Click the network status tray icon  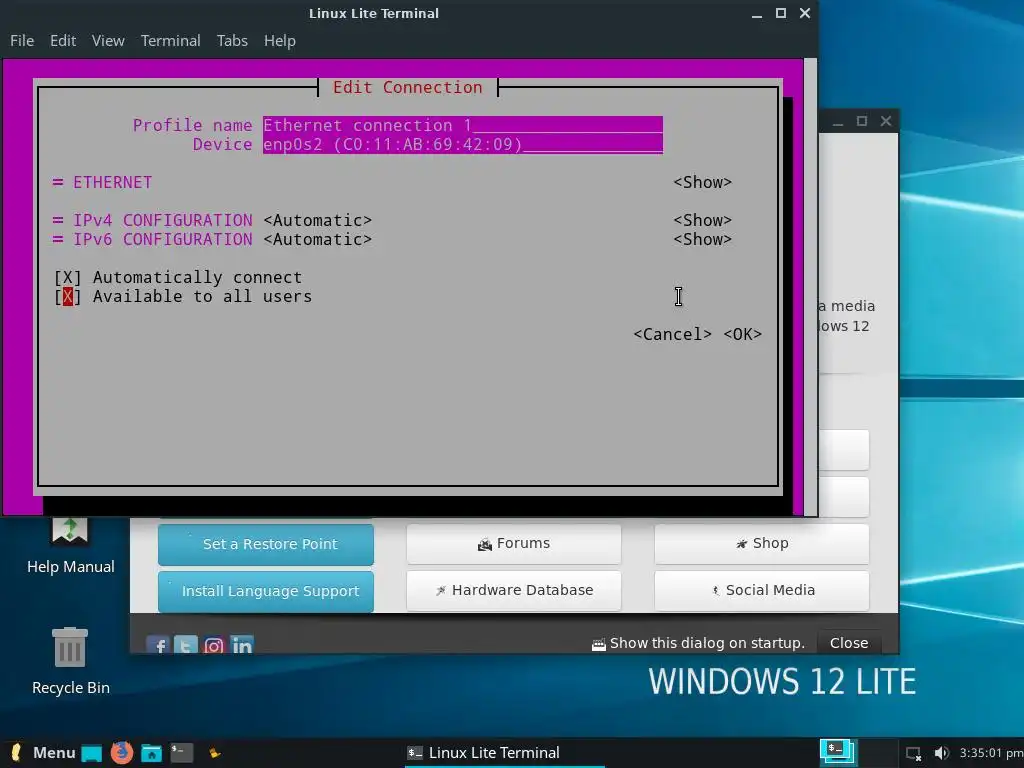point(914,754)
